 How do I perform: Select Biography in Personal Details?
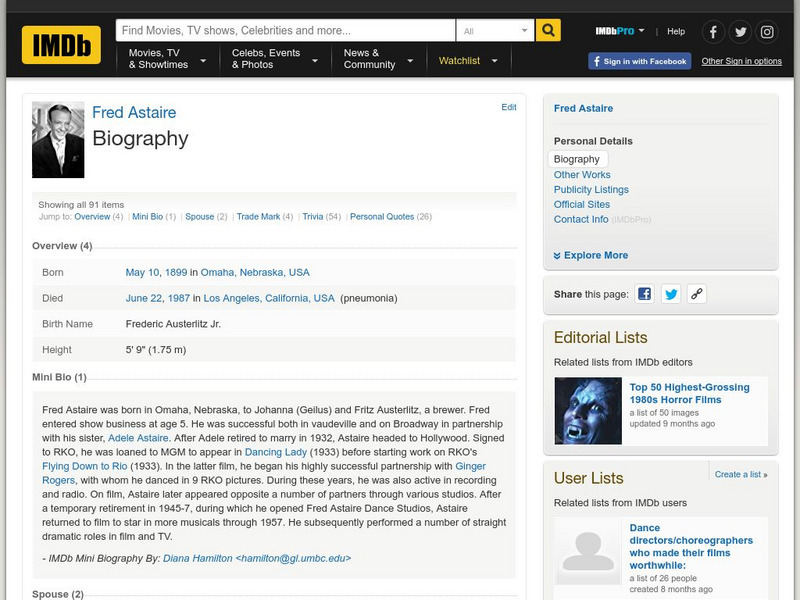pos(577,159)
